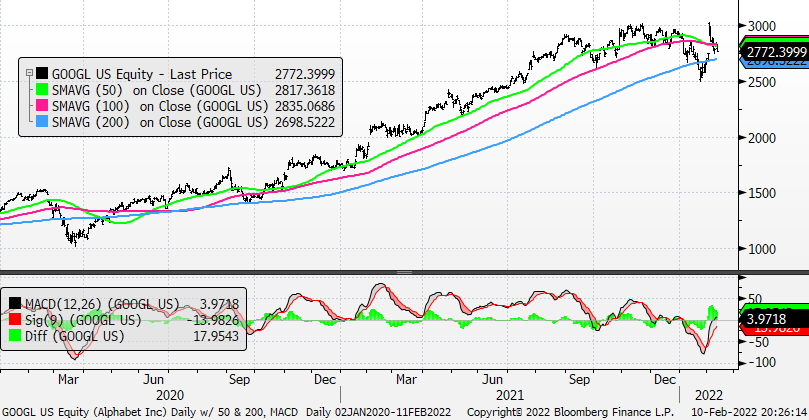Image resolution: width=809 pixels, height=420 pixels.
Task: Click the 2021 year label on time axis
Action: [510, 396]
